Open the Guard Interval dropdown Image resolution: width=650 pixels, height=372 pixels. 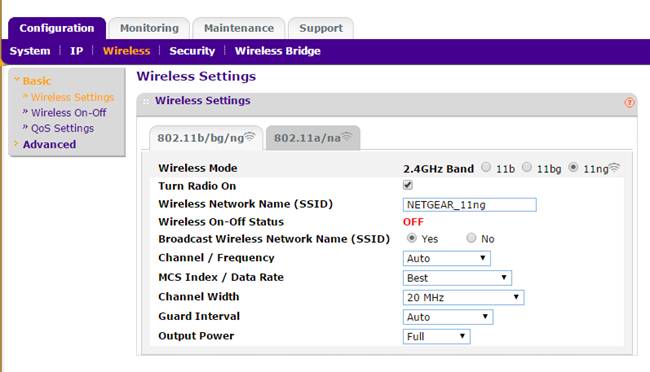(448, 317)
